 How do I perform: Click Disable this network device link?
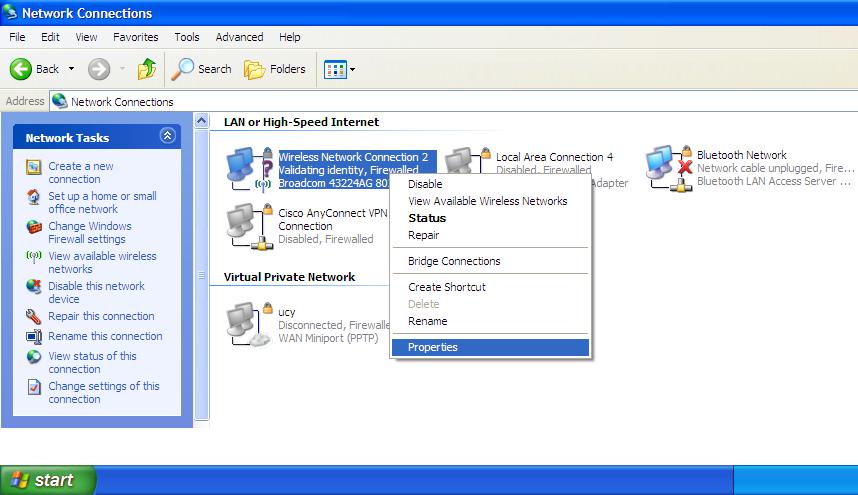click(x=96, y=293)
